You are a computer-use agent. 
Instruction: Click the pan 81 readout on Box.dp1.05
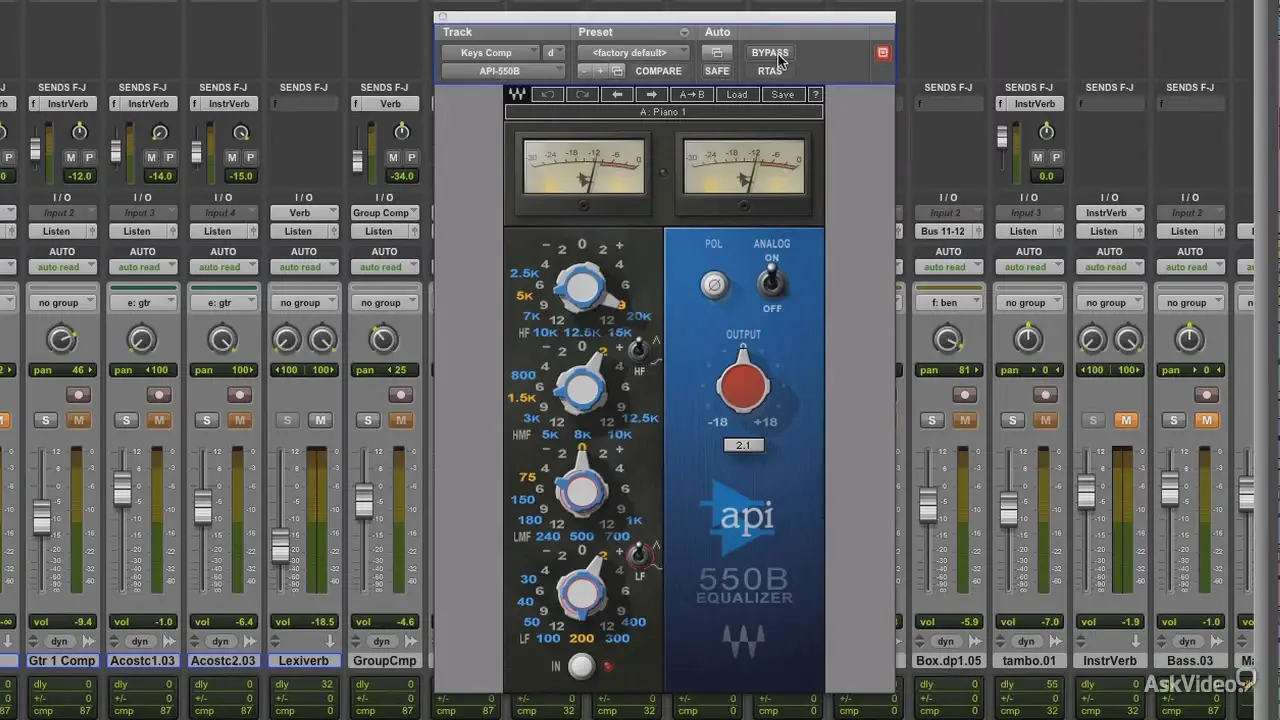click(x=948, y=370)
